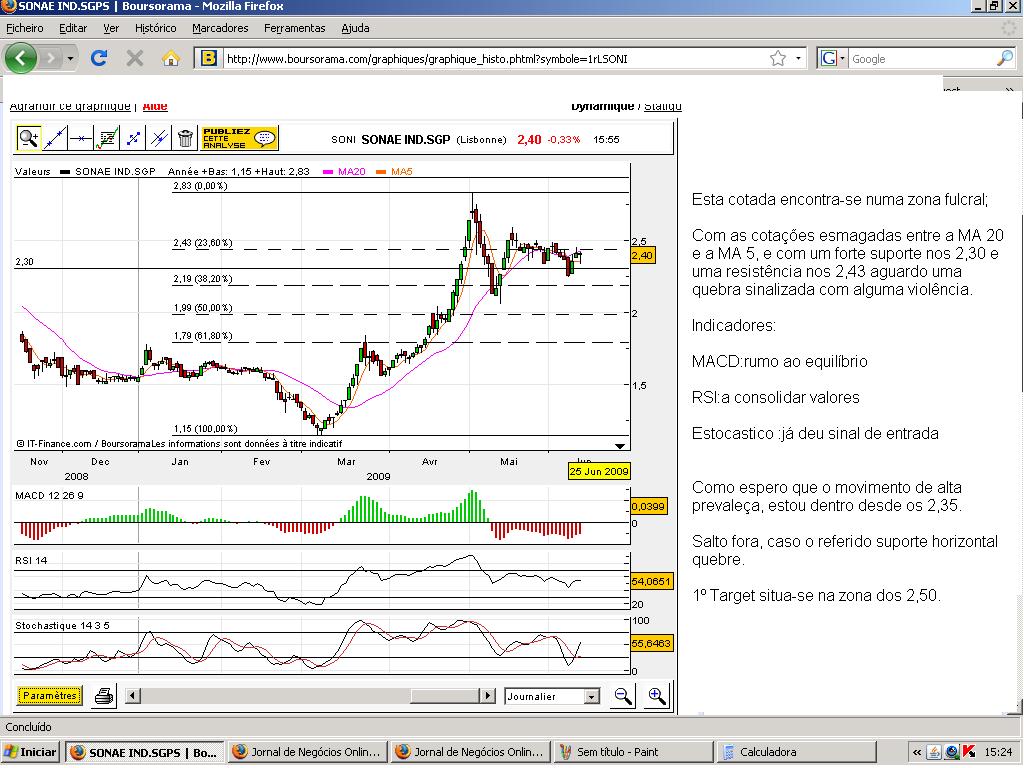Viewport: 1024px width, 768px height.
Task: Click the stop loading X icon
Action: coord(135,58)
